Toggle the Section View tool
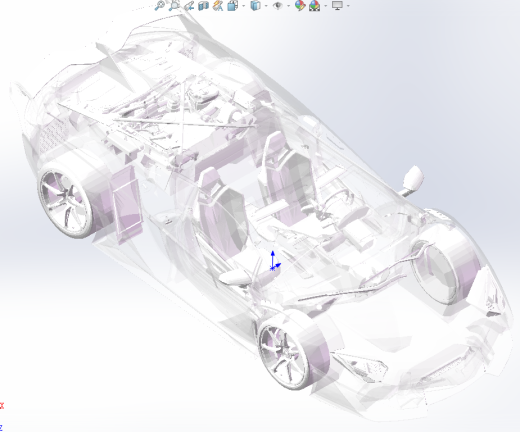The width and height of the screenshot is (520, 432). tap(203, 6)
